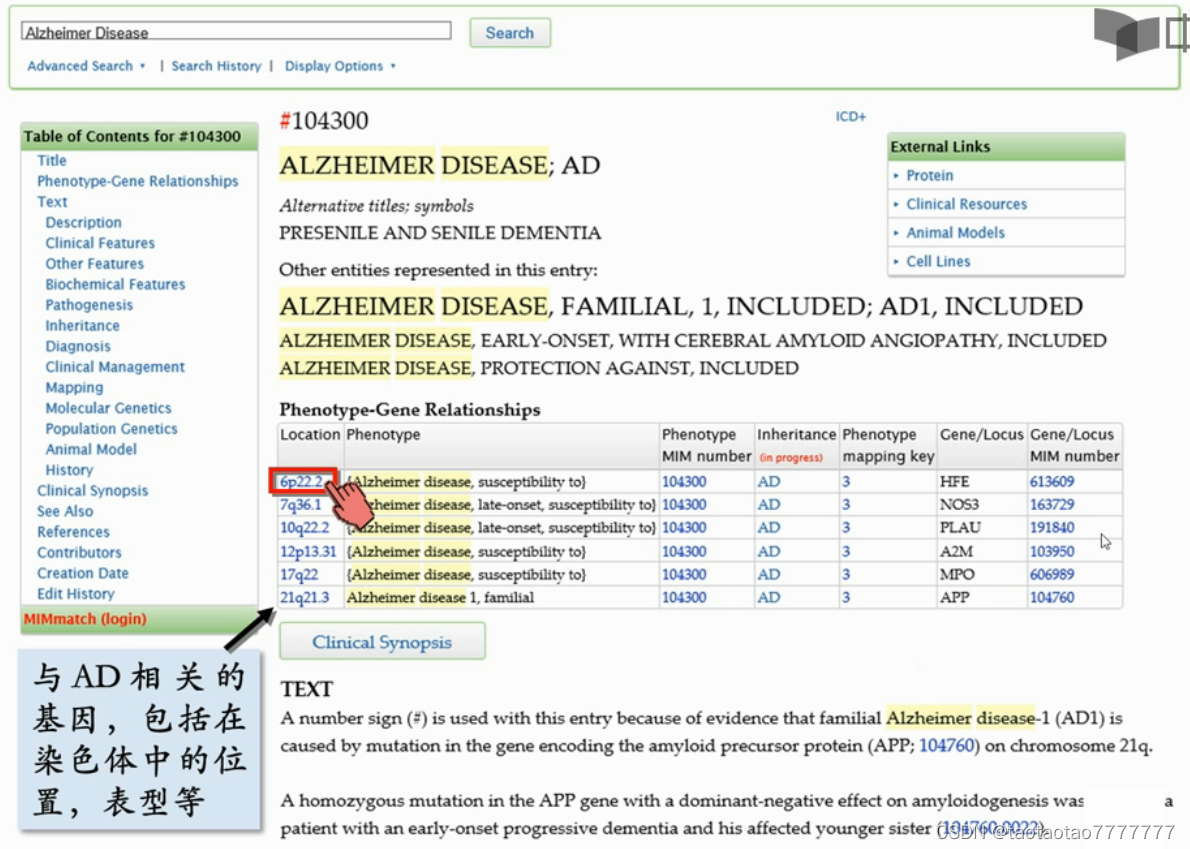Open gene MIM number 163729
Image resolution: width=1190 pixels, height=849 pixels.
(x=1052, y=505)
